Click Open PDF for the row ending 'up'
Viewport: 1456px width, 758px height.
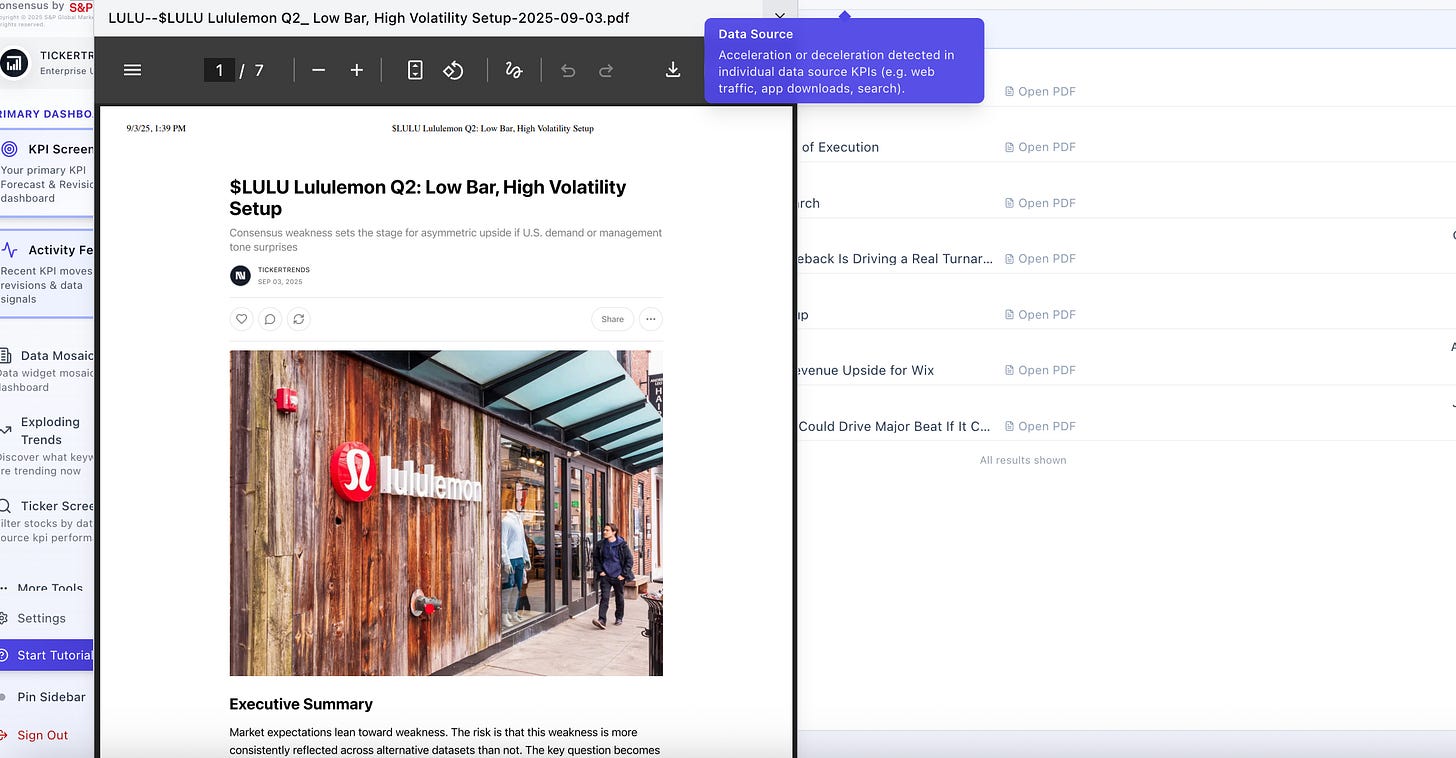[1040, 314]
